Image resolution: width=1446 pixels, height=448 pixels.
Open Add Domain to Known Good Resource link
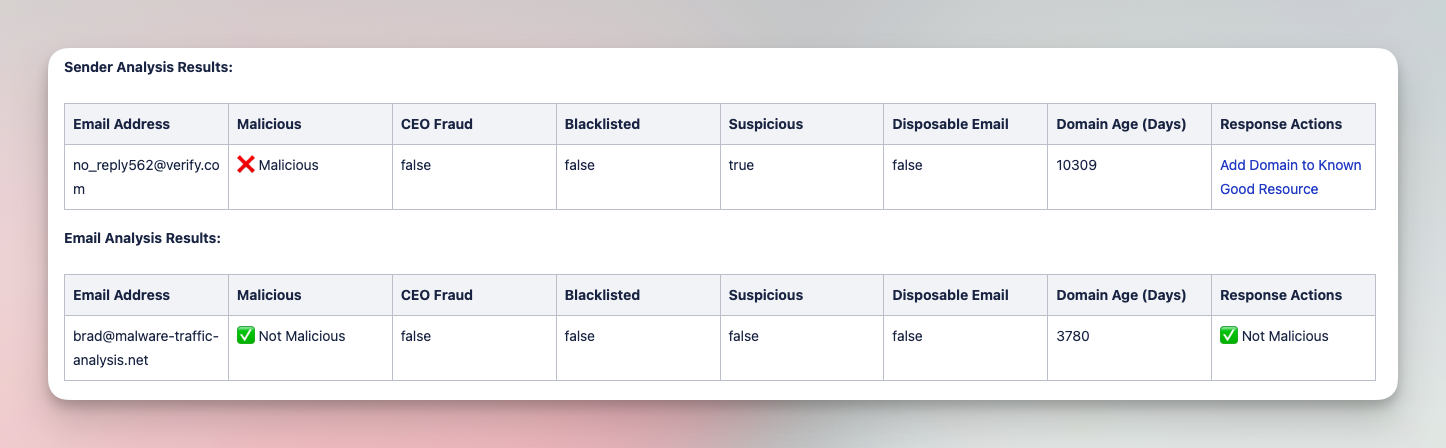click(x=1291, y=177)
